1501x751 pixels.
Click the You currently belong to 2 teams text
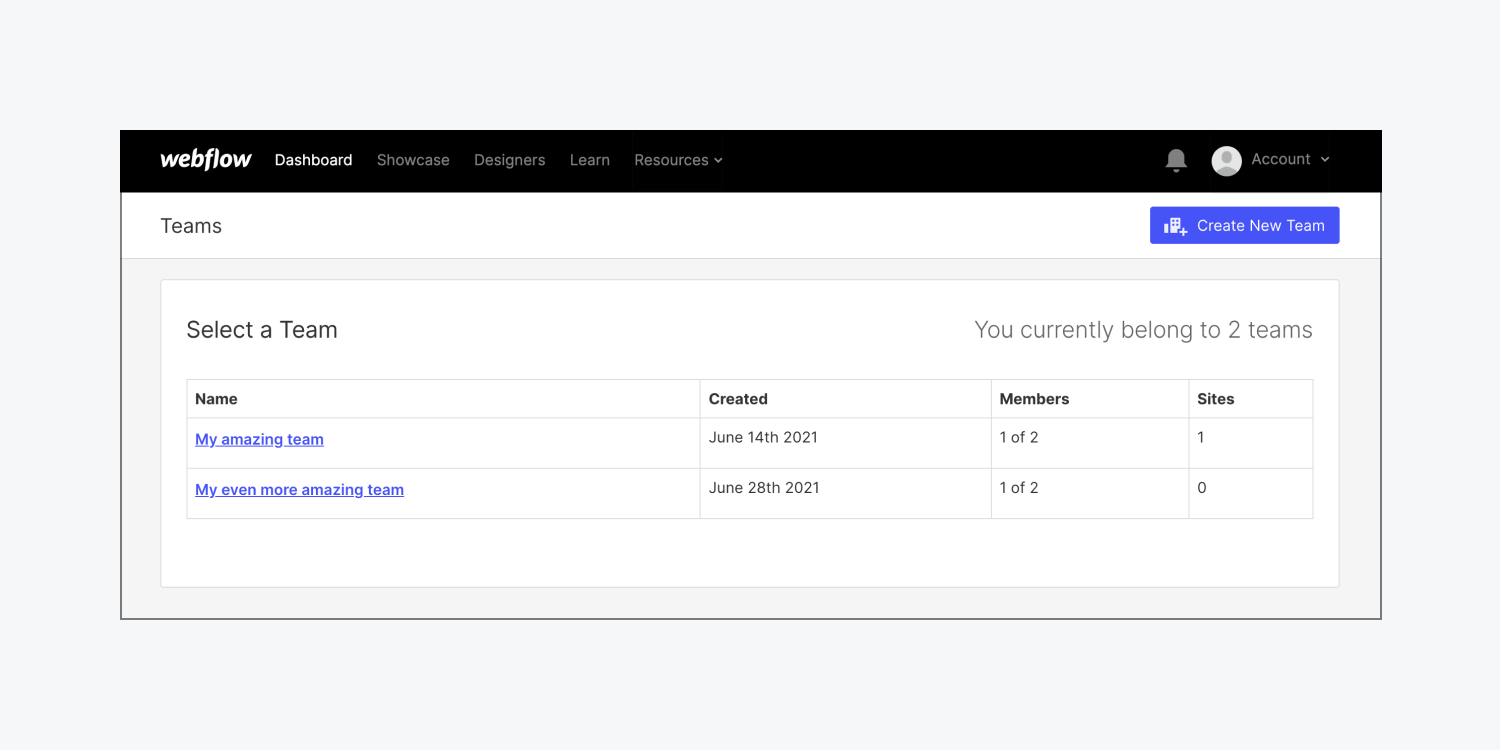coord(1143,330)
